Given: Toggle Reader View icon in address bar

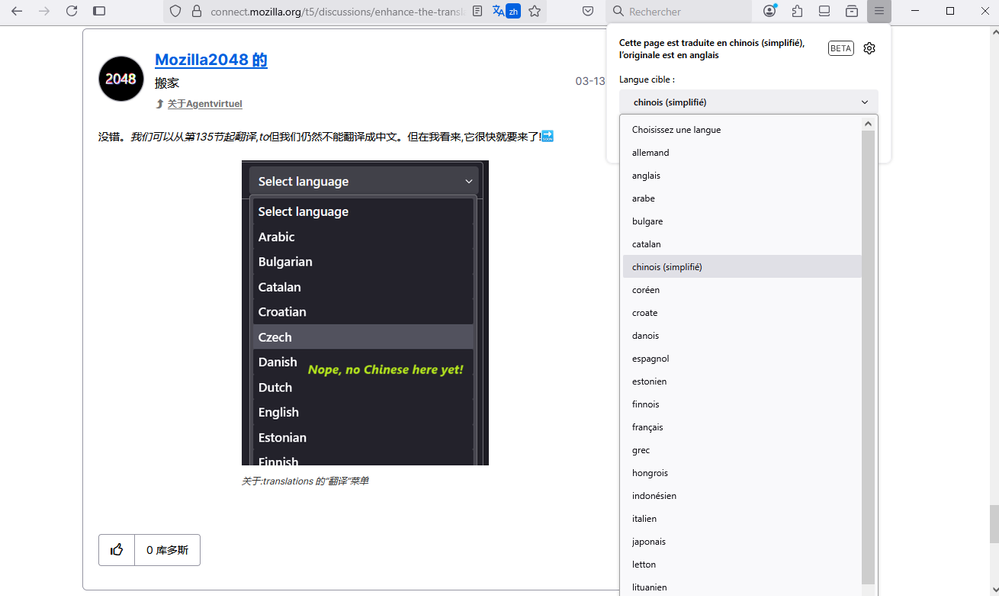Looking at the screenshot, I should 477,11.
